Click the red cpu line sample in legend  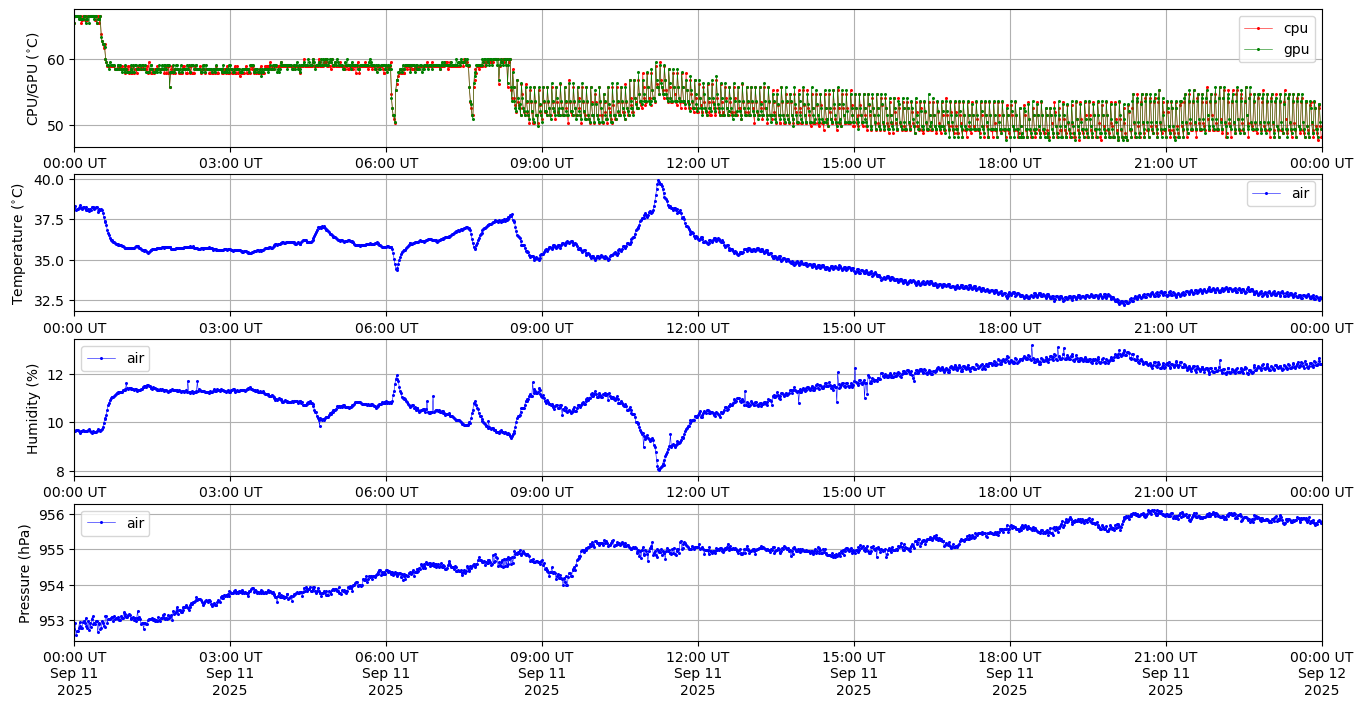pos(1259,28)
